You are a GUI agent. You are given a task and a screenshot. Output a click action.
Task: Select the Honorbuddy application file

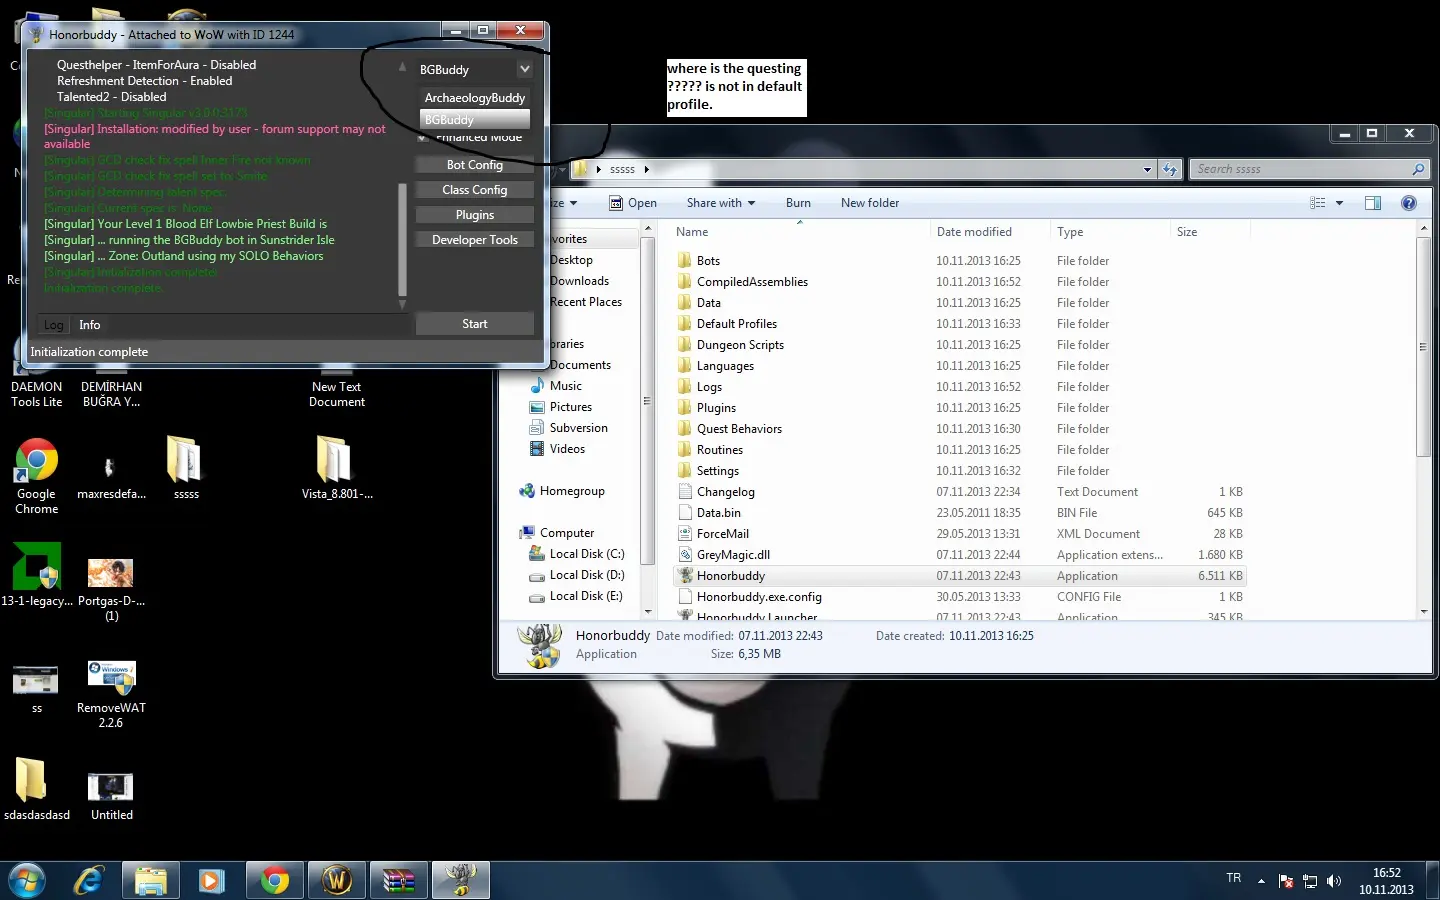(x=730, y=576)
